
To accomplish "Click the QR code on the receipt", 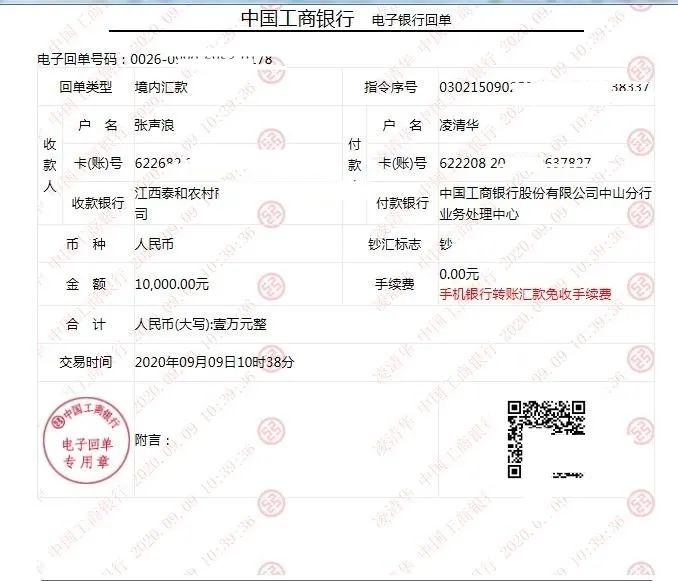I will point(546,439).
